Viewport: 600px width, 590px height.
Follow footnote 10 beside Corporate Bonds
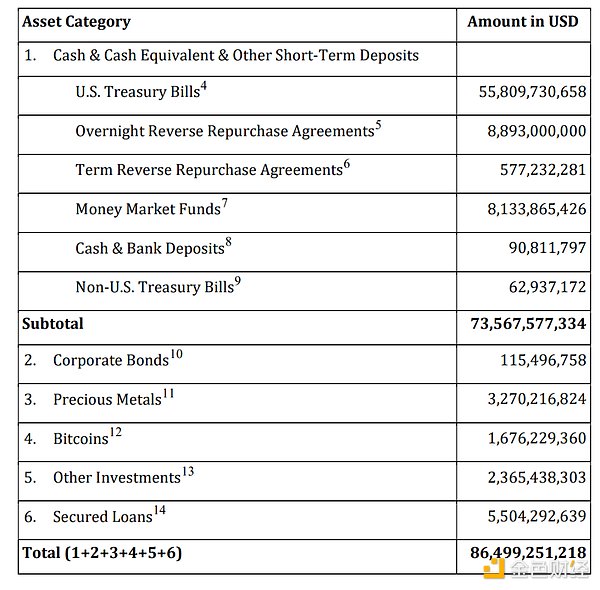[x=177, y=354]
